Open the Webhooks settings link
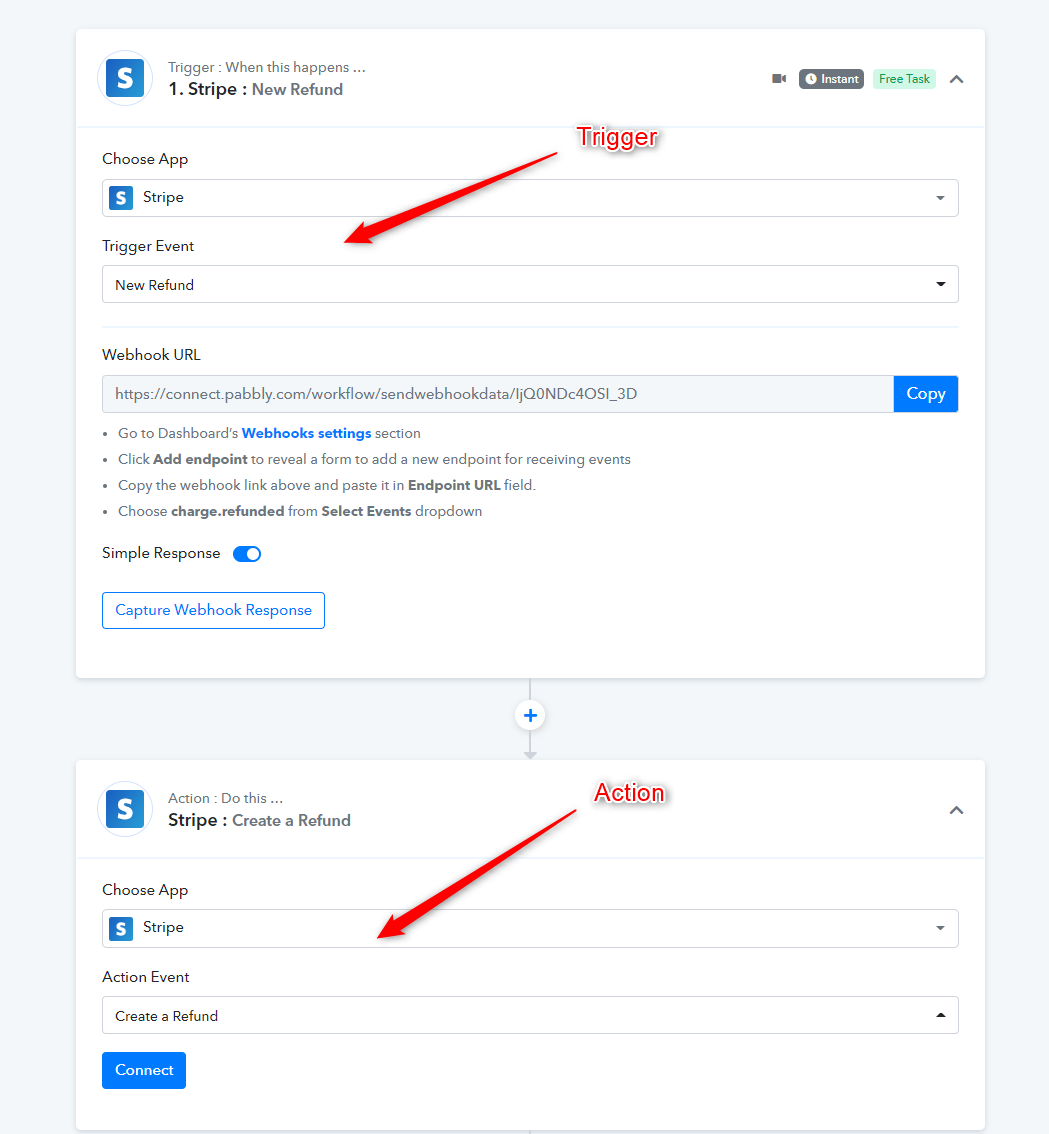Image resolution: width=1049 pixels, height=1134 pixels. tap(306, 433)
